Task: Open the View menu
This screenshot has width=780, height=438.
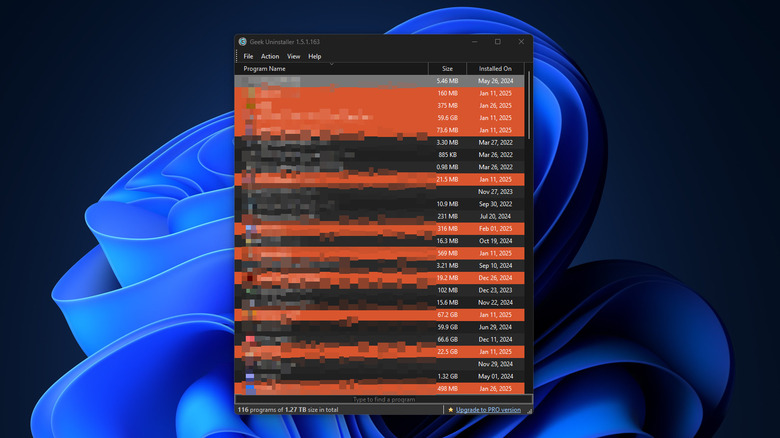Action: tap(293, 56)
